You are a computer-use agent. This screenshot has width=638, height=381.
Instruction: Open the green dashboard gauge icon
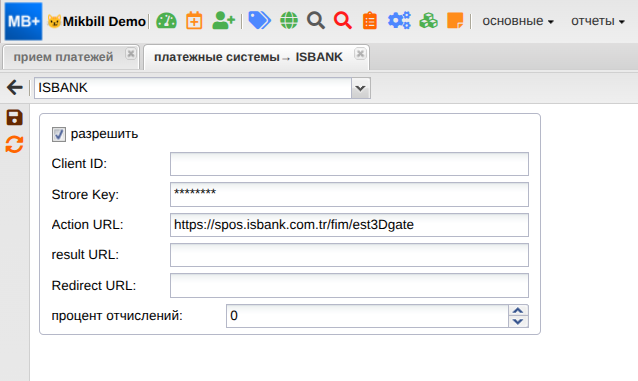(x=166, y=21)
